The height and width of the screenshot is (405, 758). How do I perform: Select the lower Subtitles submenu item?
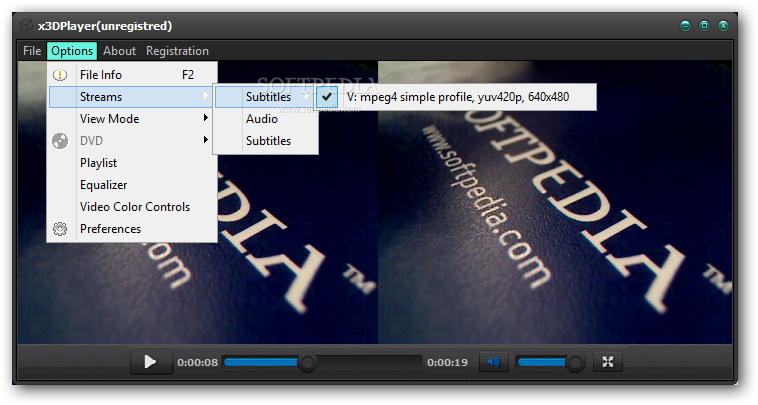tap(265, 141)
